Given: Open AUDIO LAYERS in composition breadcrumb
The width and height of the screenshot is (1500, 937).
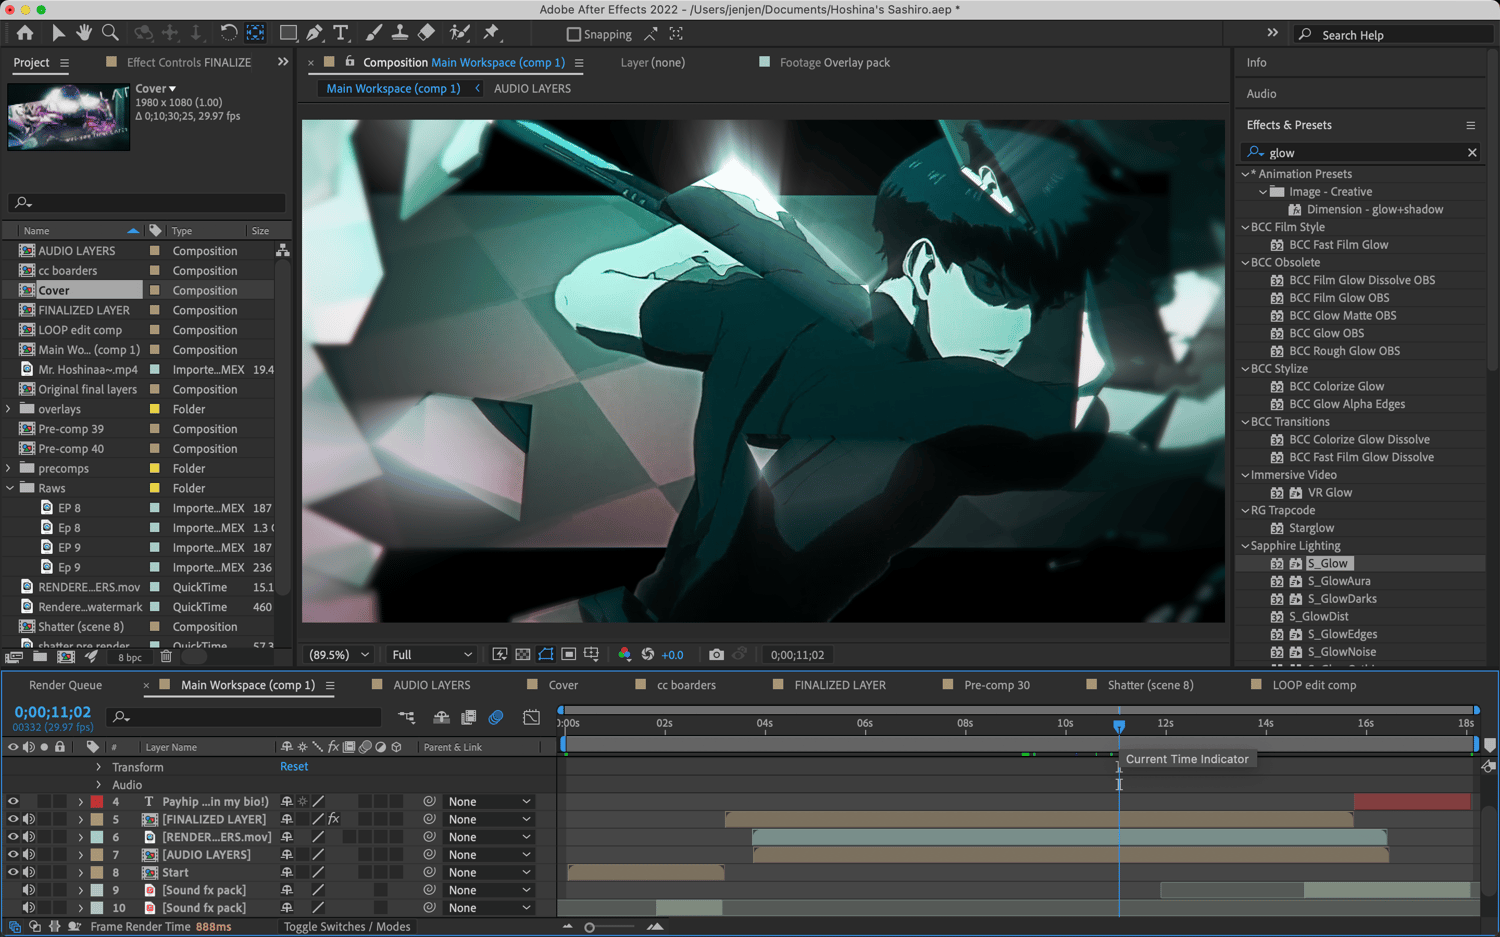Looking at the screenshot, I should [532, 88].
